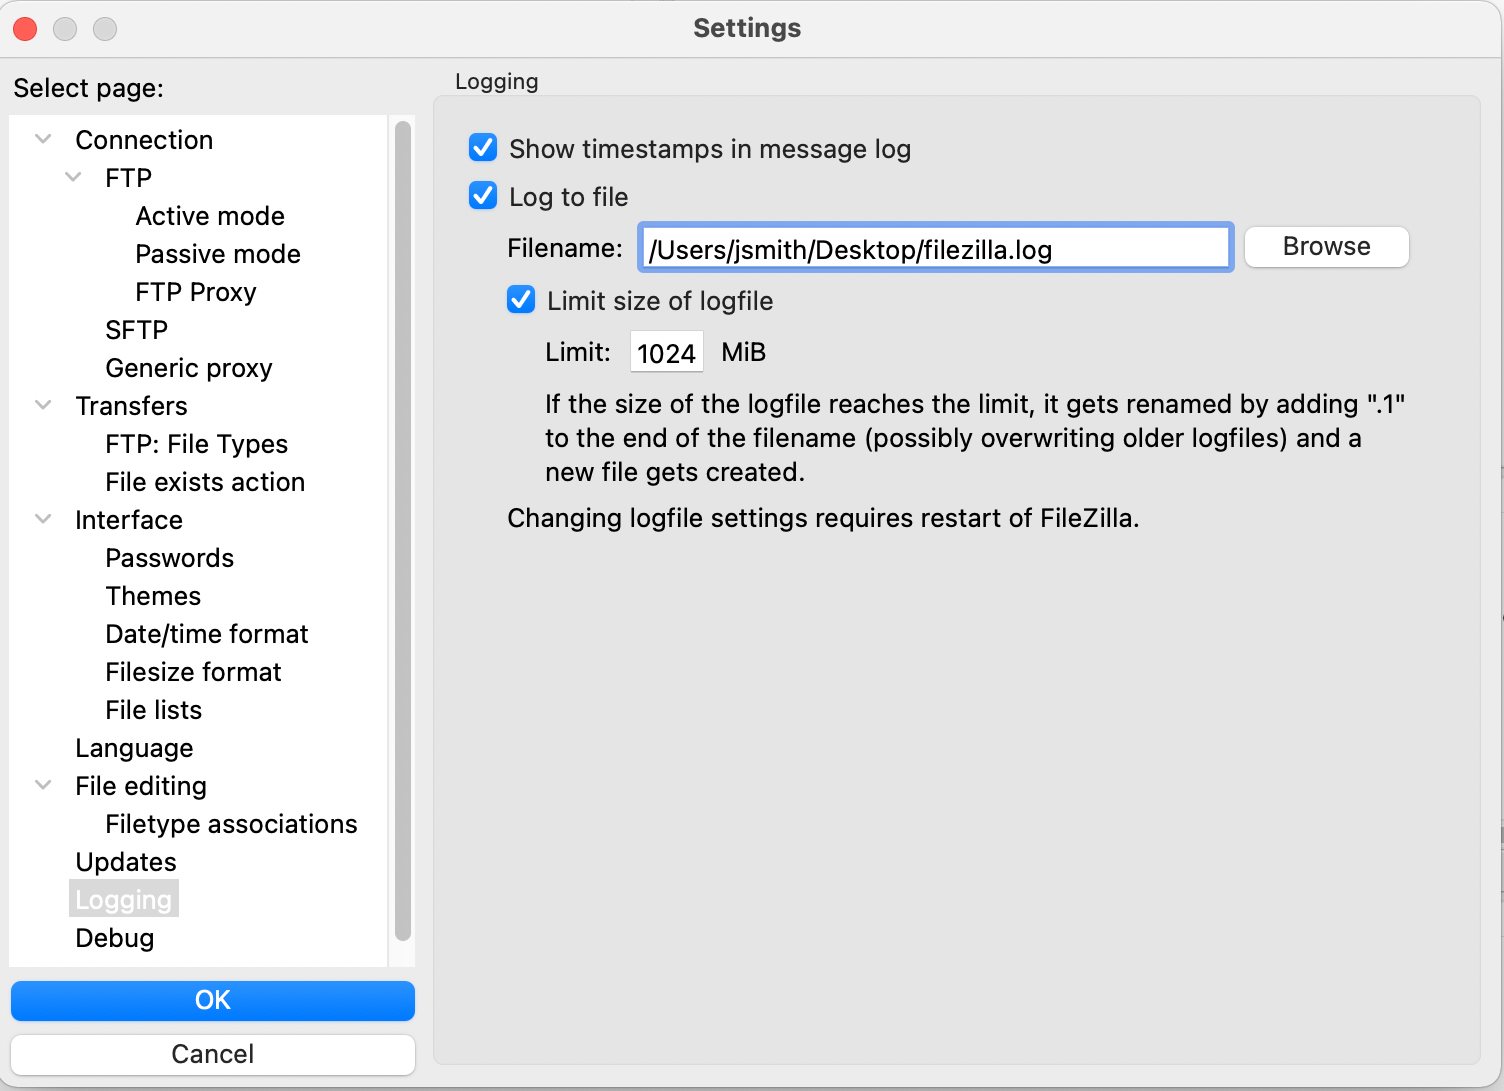The height and width of the screenshot is (1091, 1504).
Task: Select the Active mode settings page
Action: (x=209, y=215)
